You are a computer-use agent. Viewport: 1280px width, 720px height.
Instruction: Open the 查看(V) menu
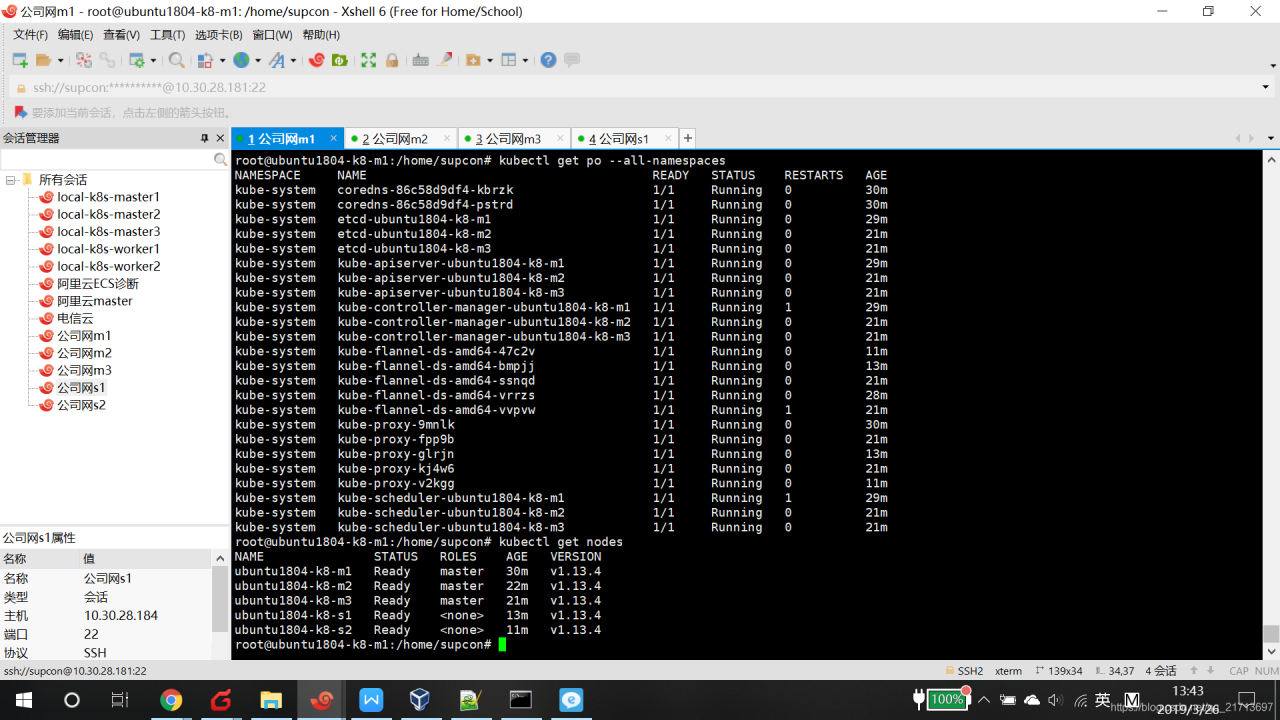click(121, 35)
